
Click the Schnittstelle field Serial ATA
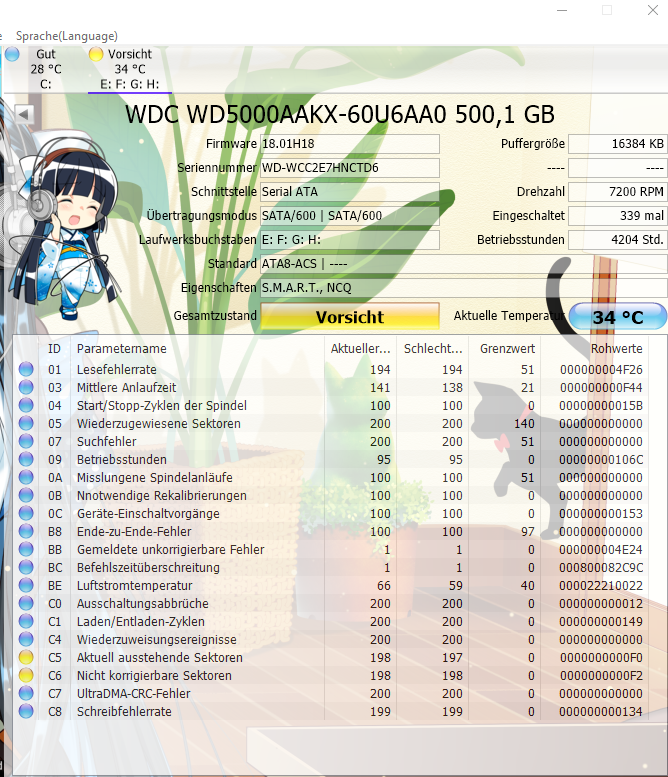point(350,192)
